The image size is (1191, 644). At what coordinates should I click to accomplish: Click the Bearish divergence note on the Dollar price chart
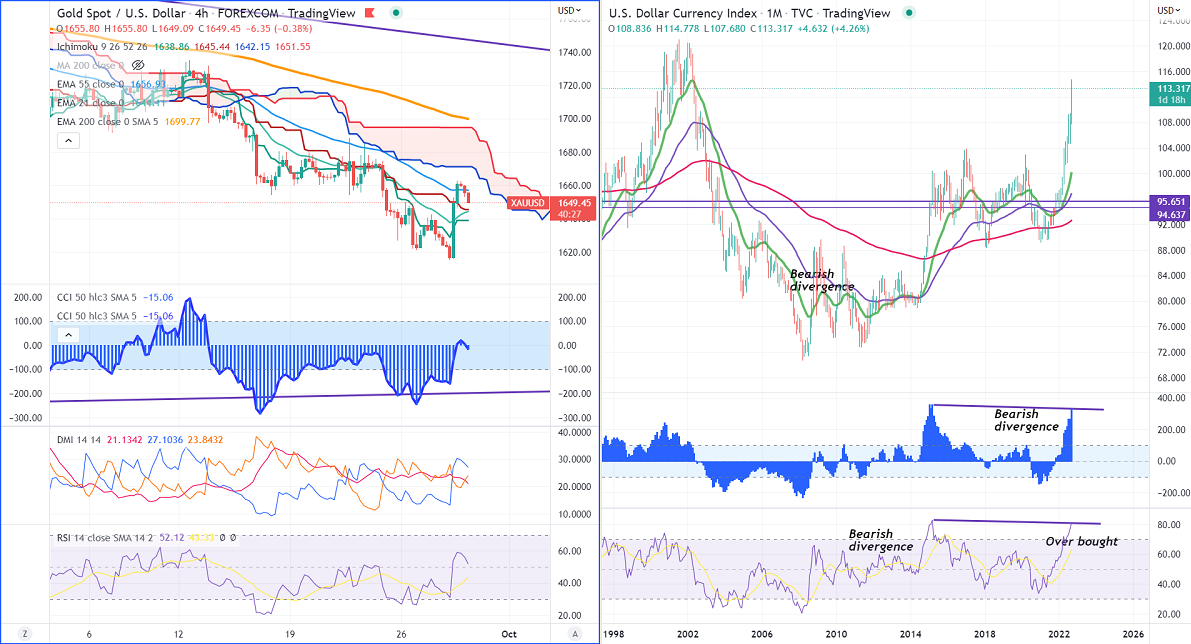822,280
